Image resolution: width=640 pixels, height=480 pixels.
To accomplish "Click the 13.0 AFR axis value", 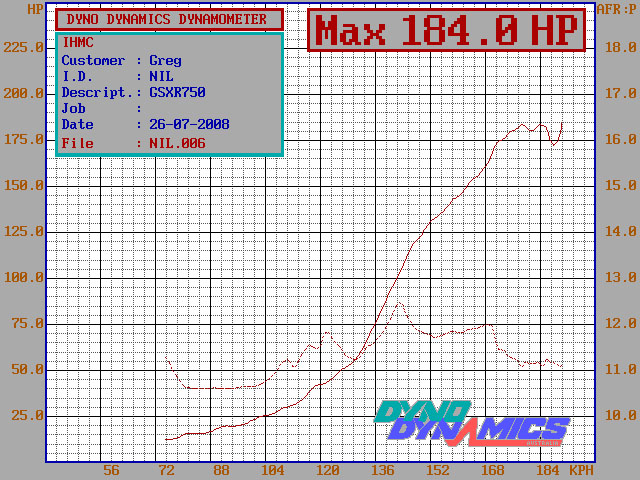I will (x=620, y=278).
